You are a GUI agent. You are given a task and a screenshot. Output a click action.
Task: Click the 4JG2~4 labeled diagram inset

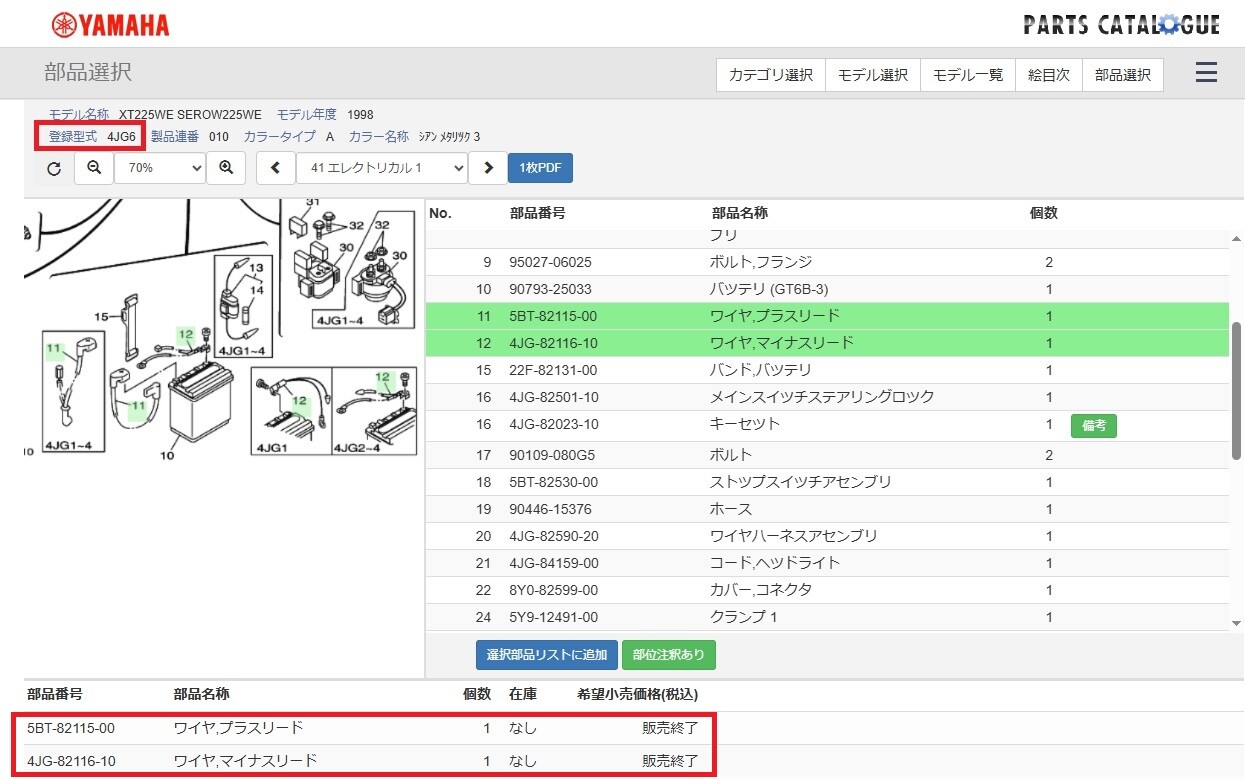(x=372, y=411)
